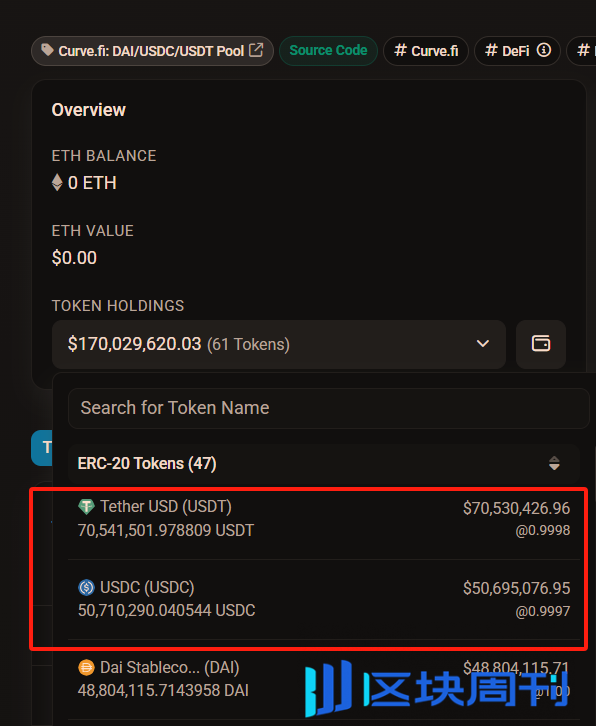The width and height of the screenshot is (596, 726).
Task: Focus the Search for Token Name field
Action: 329,408
